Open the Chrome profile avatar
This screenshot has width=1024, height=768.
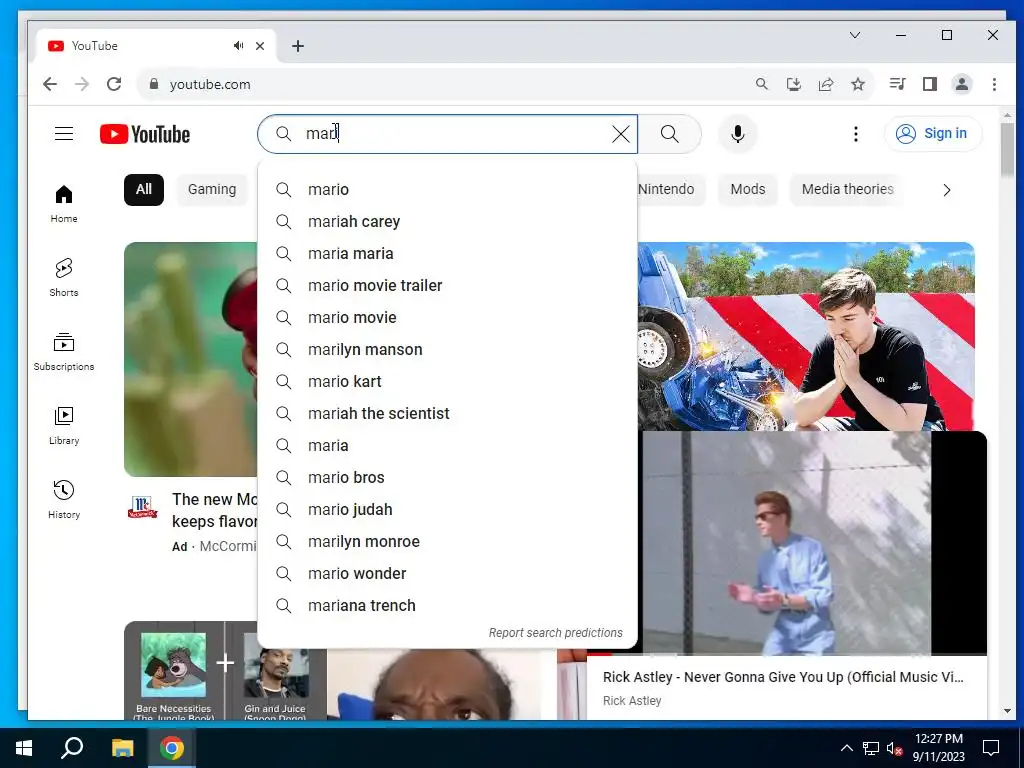[x=962, y=84]
